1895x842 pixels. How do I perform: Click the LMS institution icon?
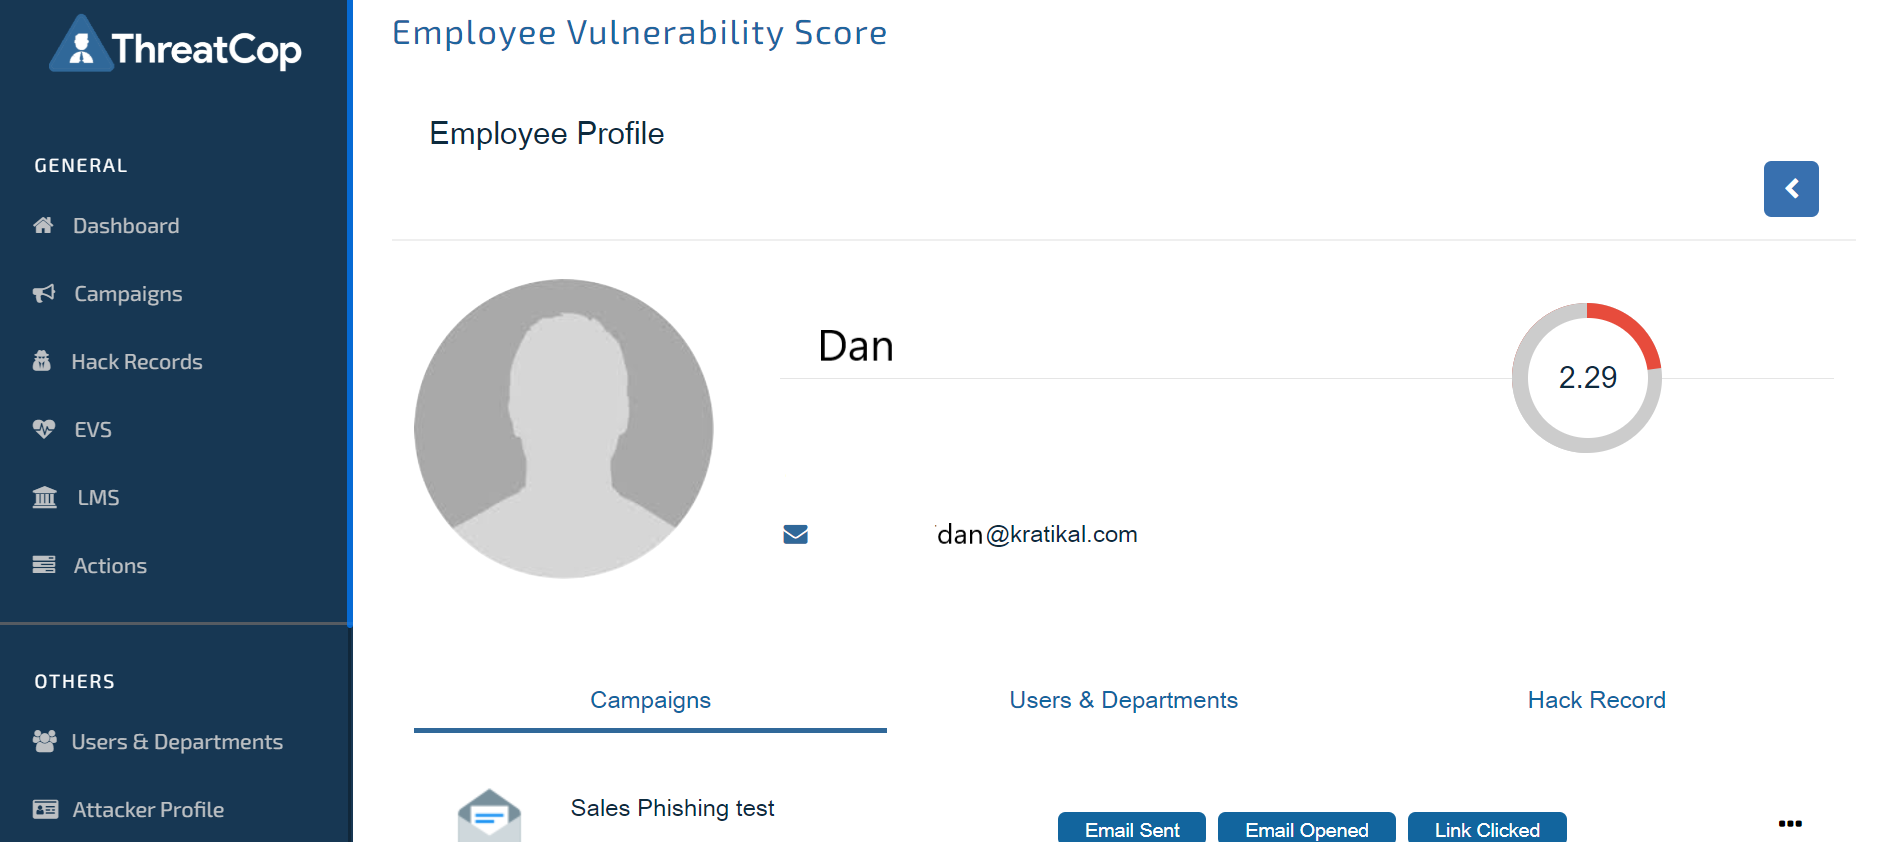tap(45, 497)
